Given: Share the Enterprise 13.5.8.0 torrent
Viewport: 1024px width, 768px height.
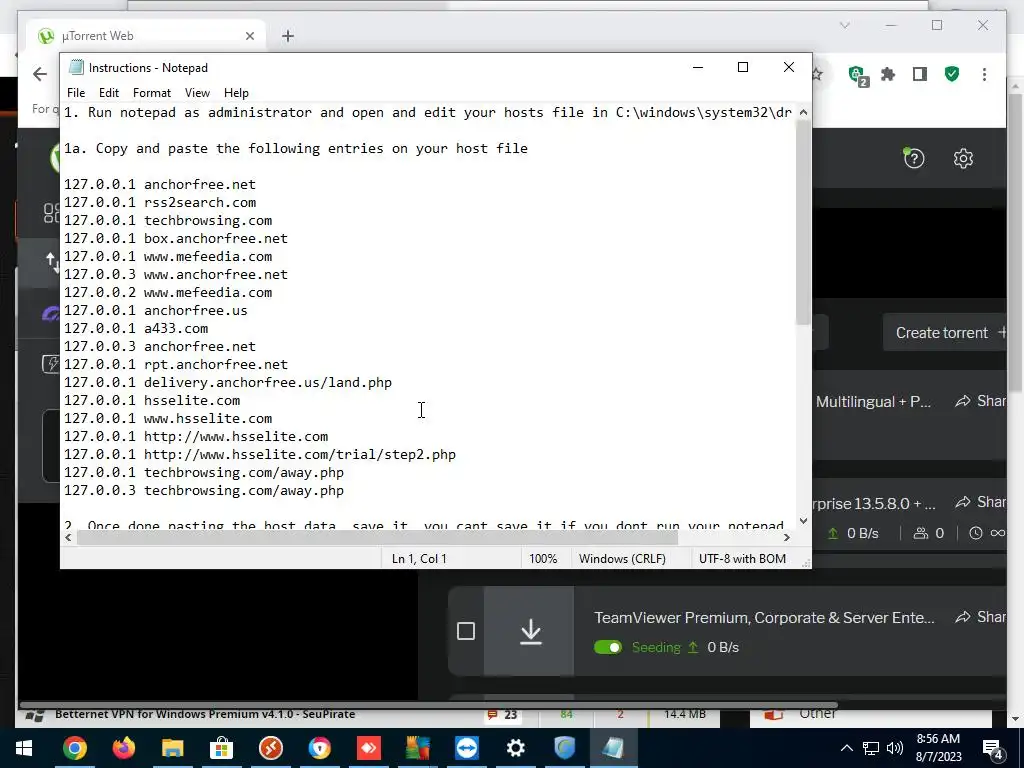Looking at the screenshot, I should pyautogui.click(x=981, y=502).
